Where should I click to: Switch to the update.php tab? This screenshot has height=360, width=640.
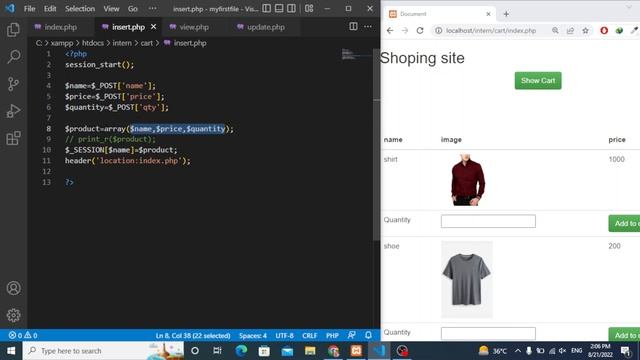pos(266,27)
